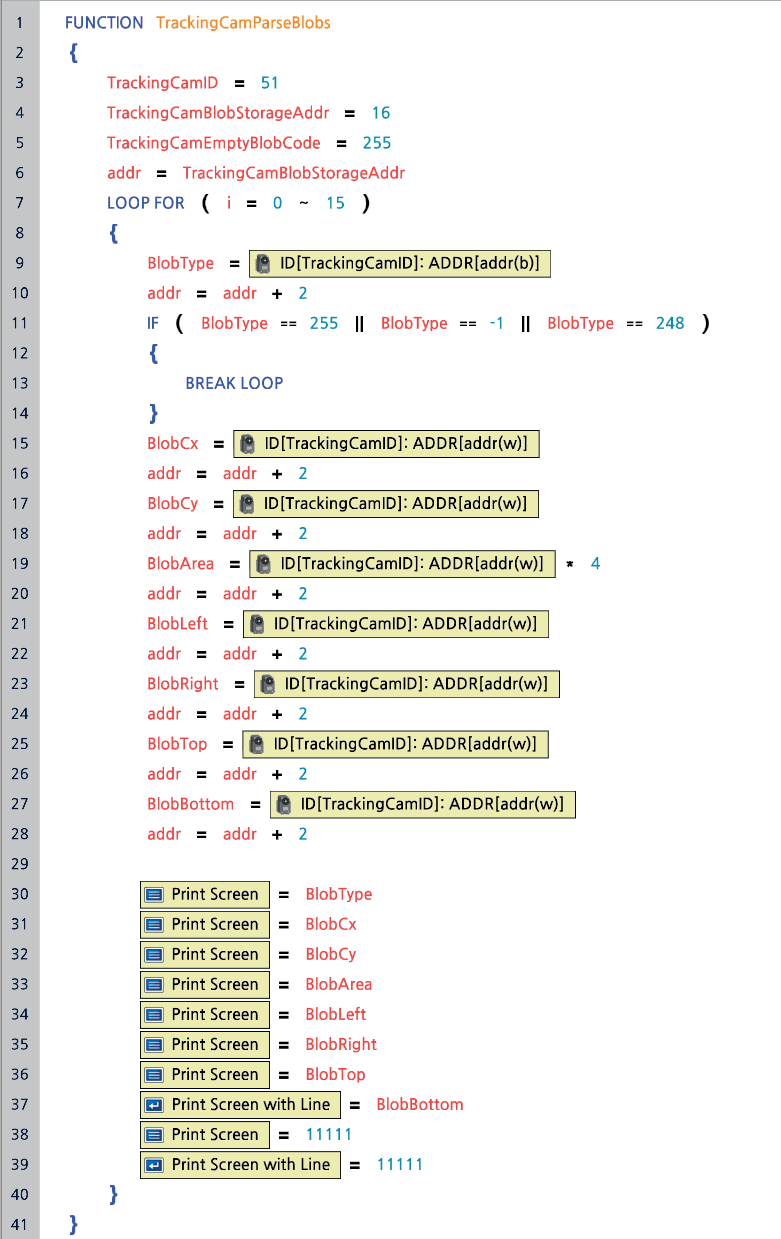Select the BlobRight camera address block
Viewport: 781px width, 1239px height.
407,684
